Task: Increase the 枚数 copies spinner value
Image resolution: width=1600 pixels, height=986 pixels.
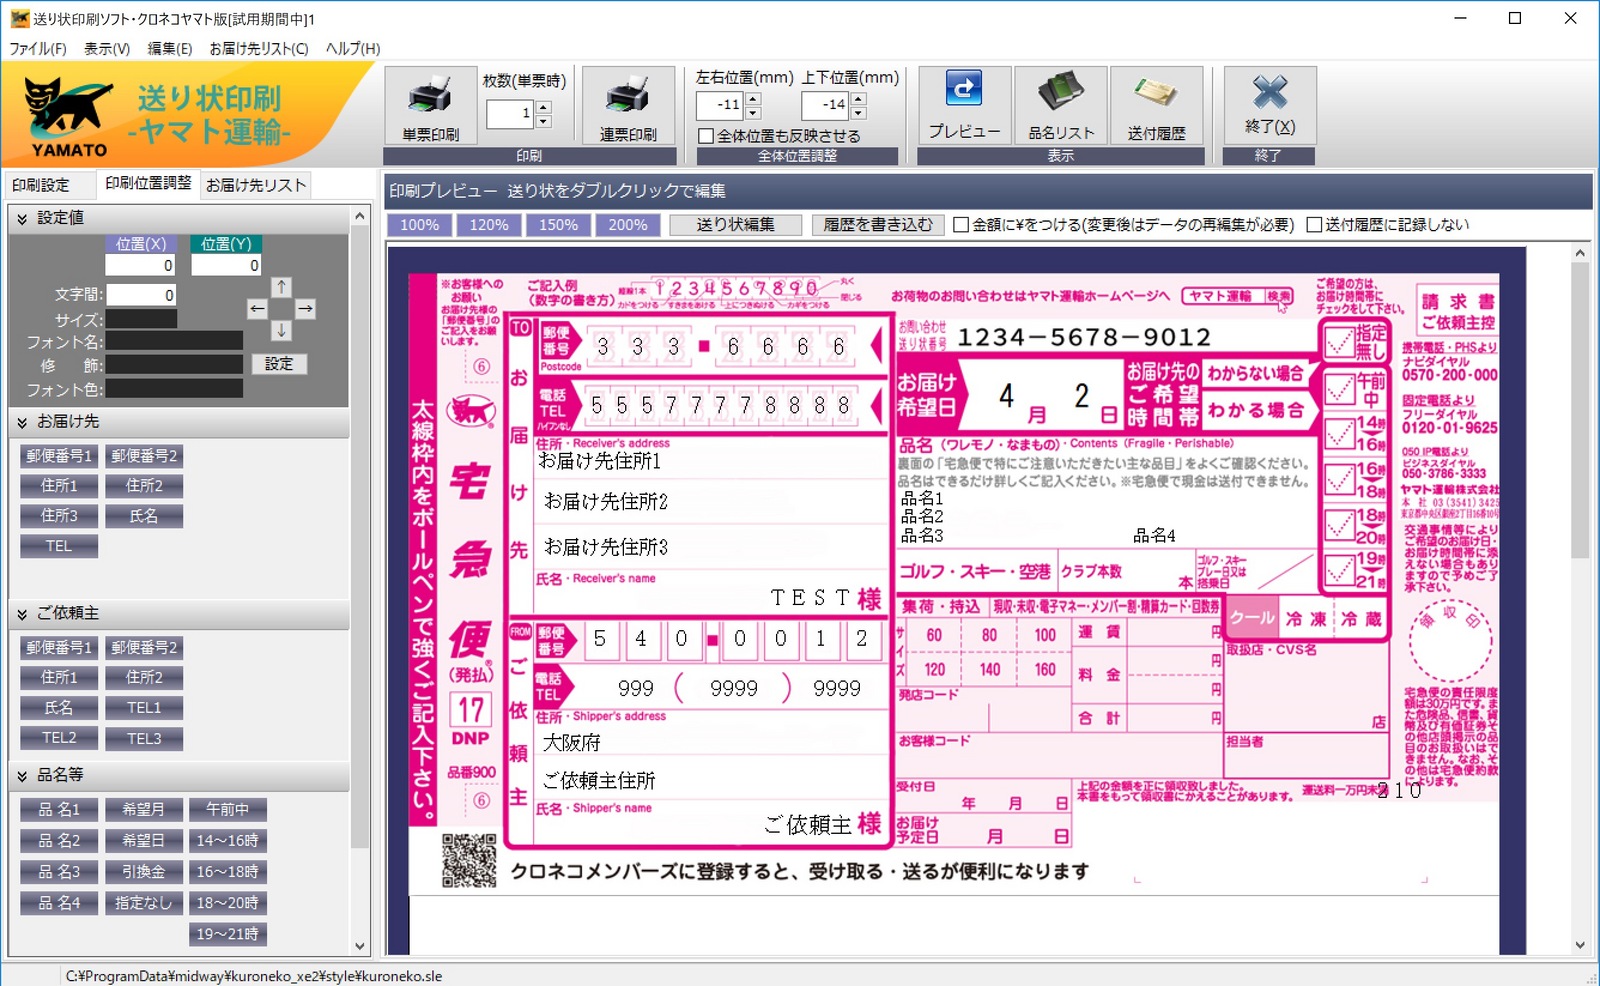Action: [543, 107]
